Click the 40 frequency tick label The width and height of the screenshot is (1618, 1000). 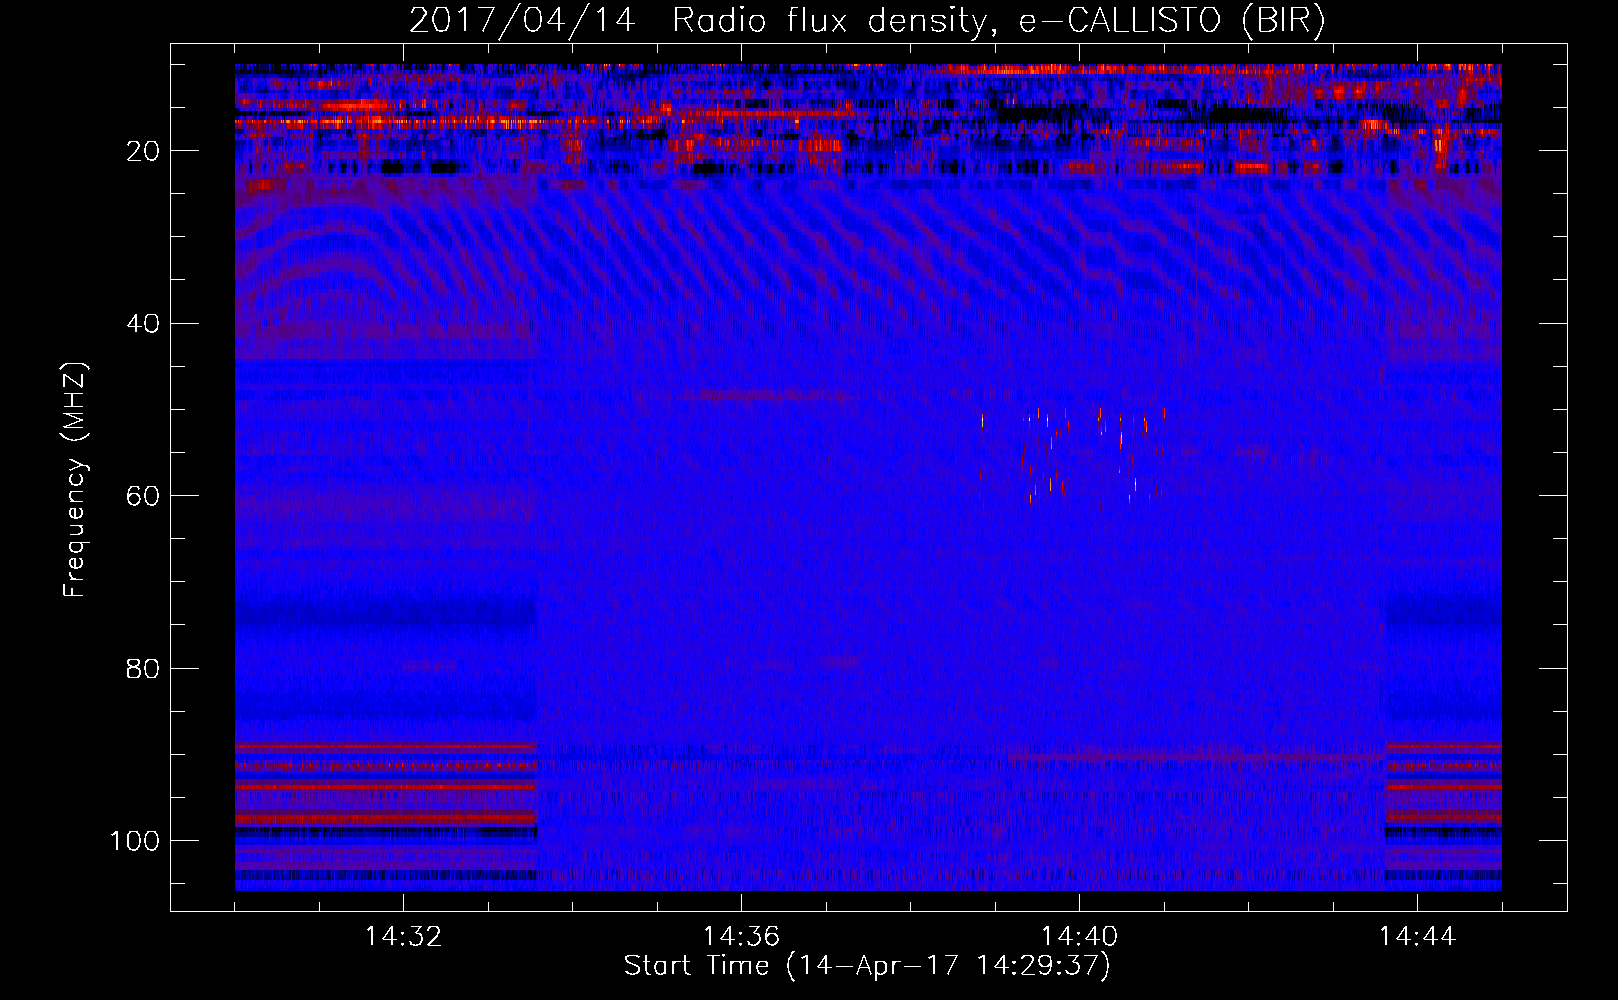coord(143,324)
